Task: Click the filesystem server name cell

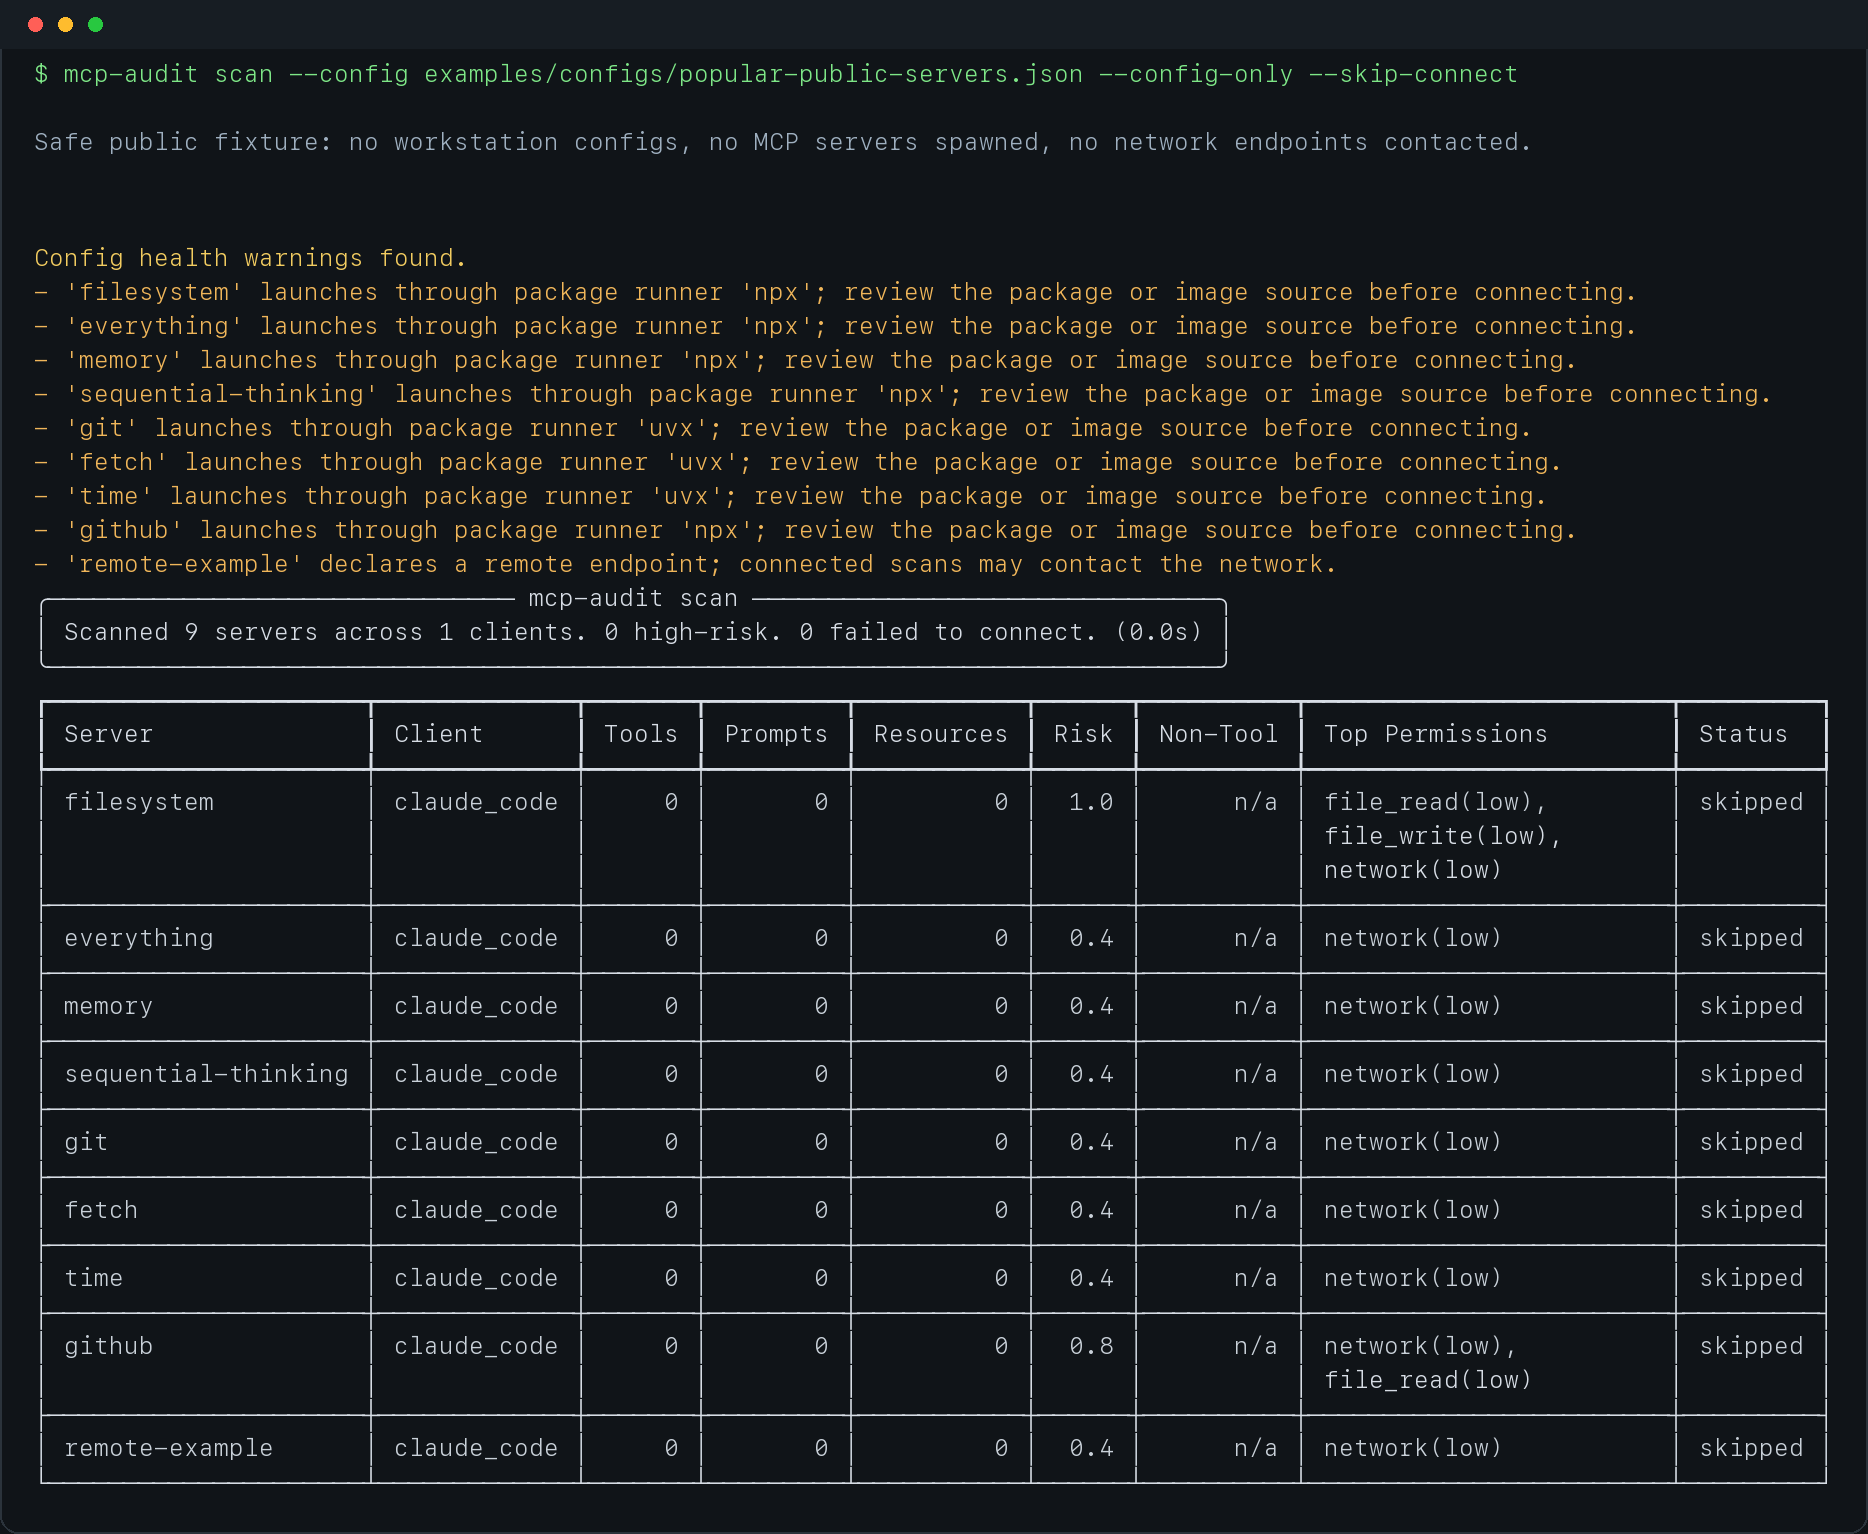Action: point(139,802)
